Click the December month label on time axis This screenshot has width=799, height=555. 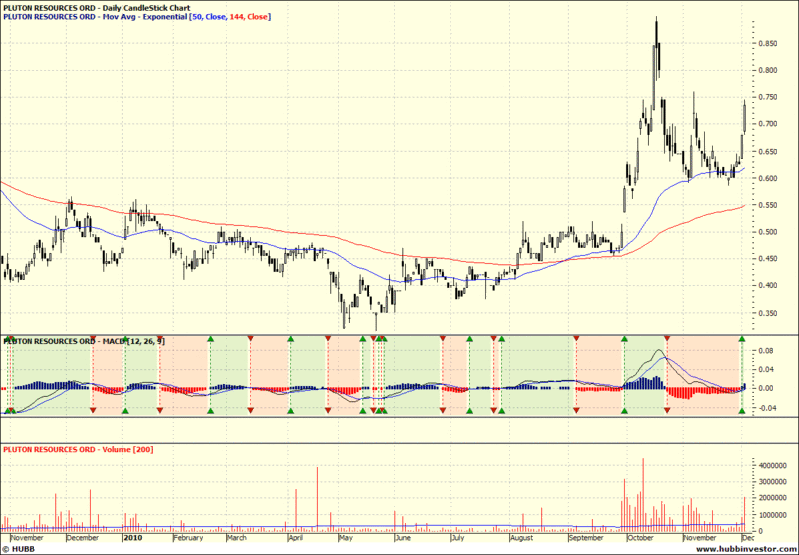pos(83,538)
